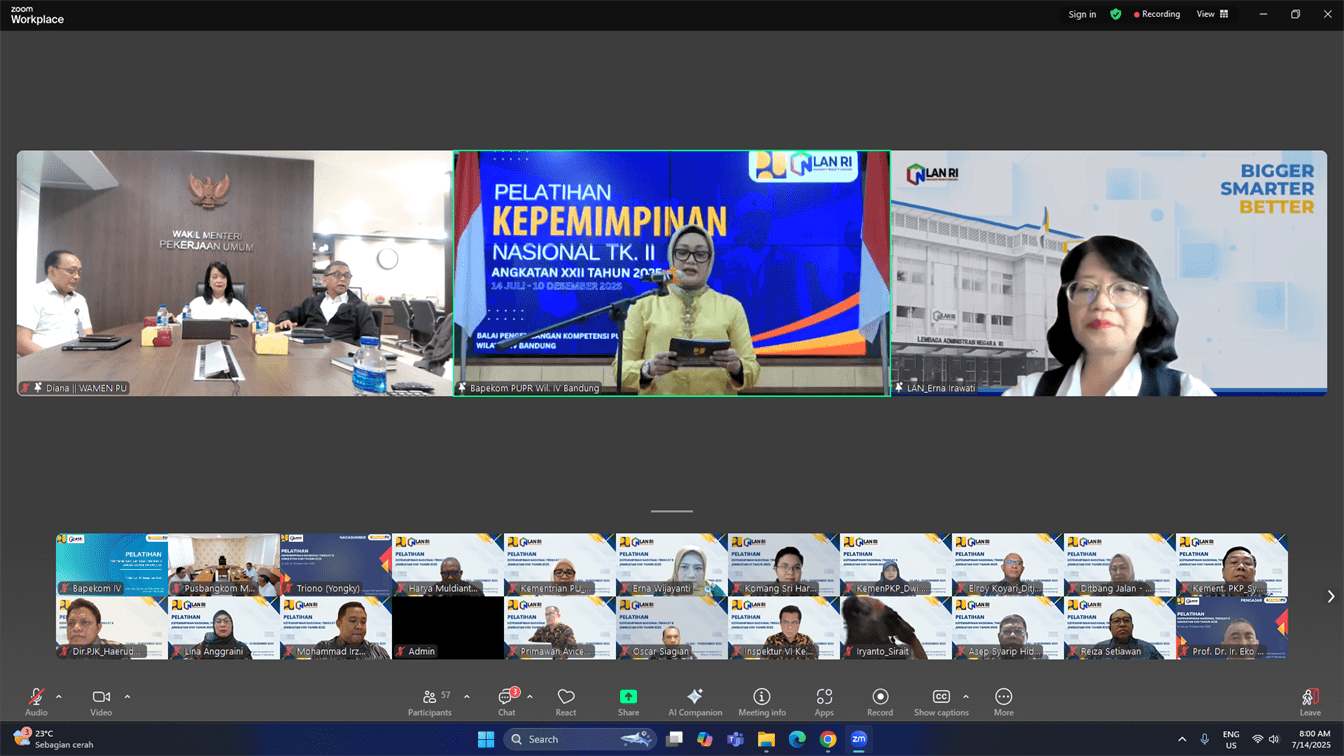Adjust the gallery divider handle above the thumbnails
The height and width of the screenshot is (756, 1344).
[x=672, y=511]
